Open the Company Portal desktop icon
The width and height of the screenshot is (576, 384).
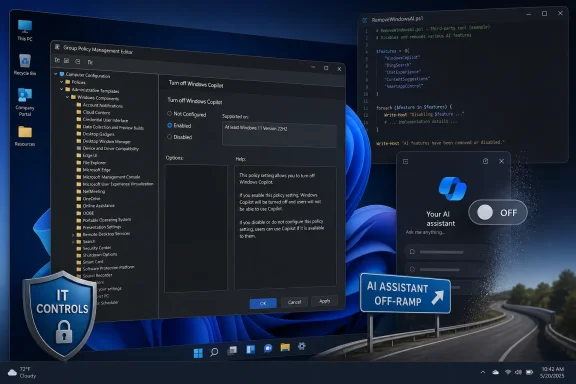[25, 102]
